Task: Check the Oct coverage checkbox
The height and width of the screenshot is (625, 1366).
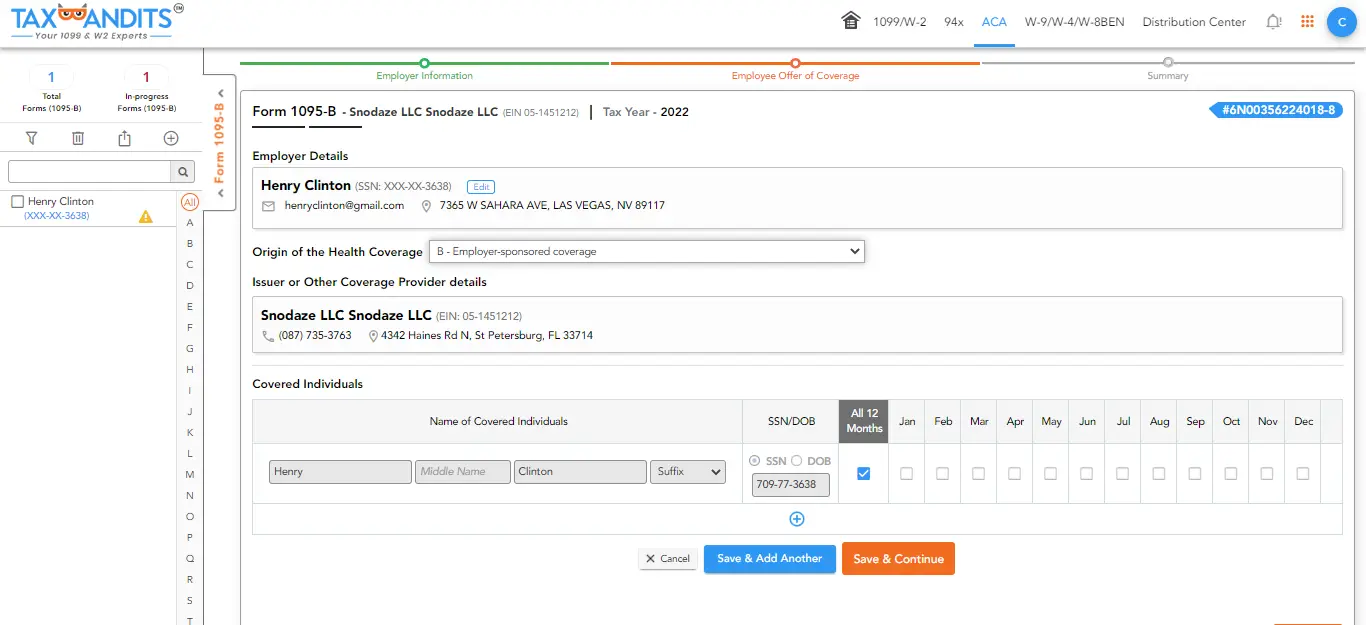Action: [1230, 473]
